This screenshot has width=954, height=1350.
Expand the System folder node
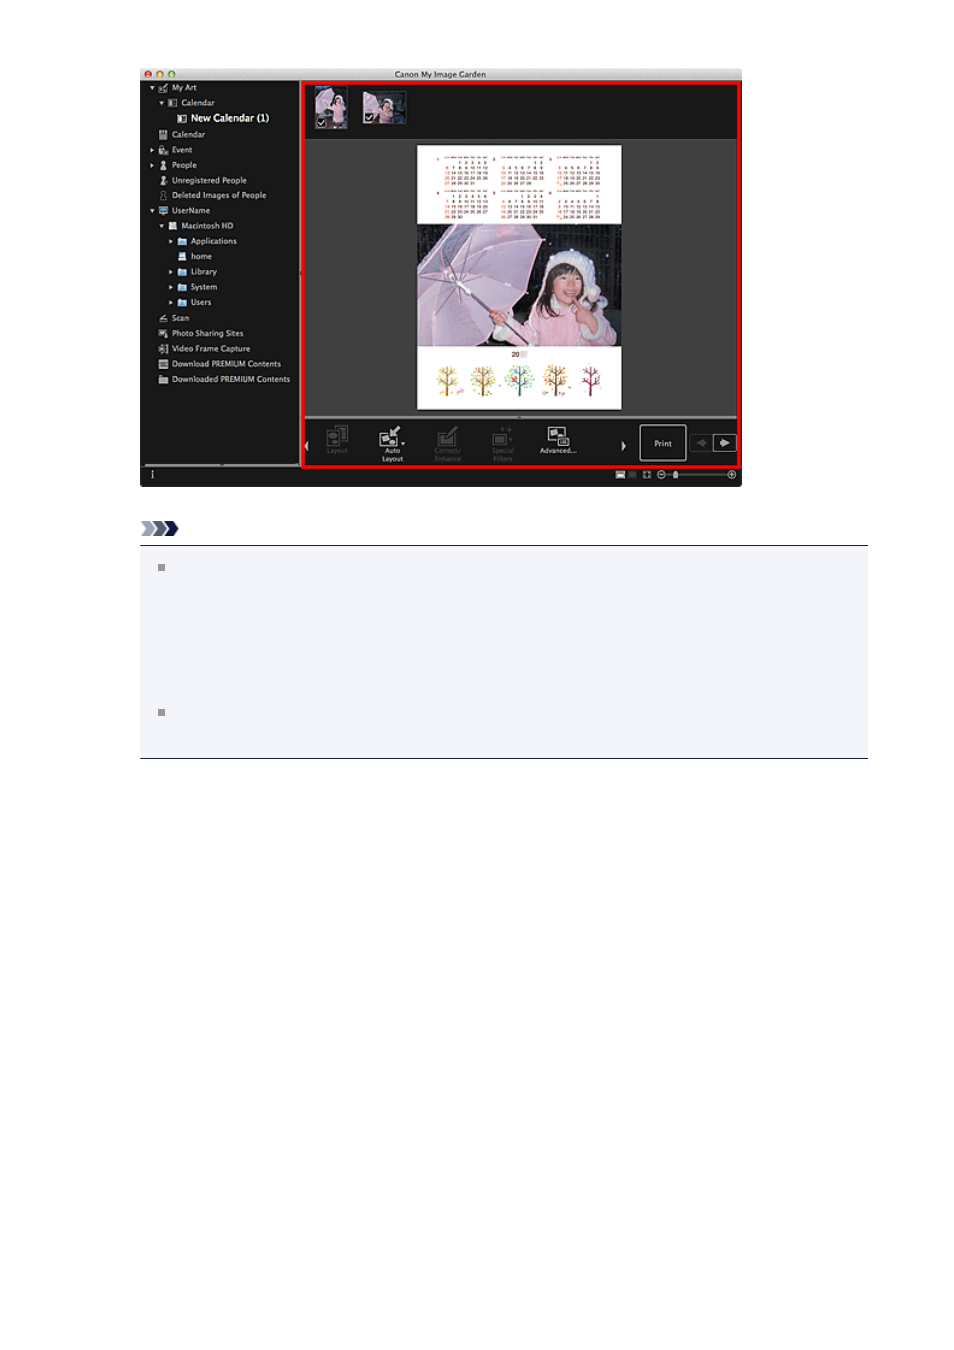click(x=171, y=287)
